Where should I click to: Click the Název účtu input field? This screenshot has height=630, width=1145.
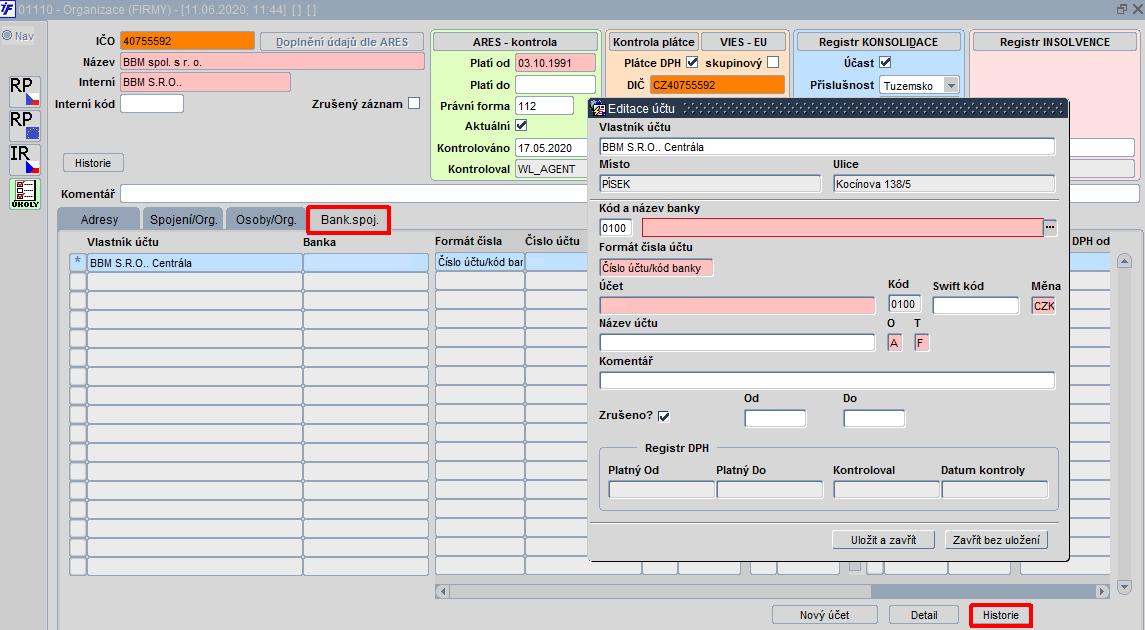[x=737, y=342]
